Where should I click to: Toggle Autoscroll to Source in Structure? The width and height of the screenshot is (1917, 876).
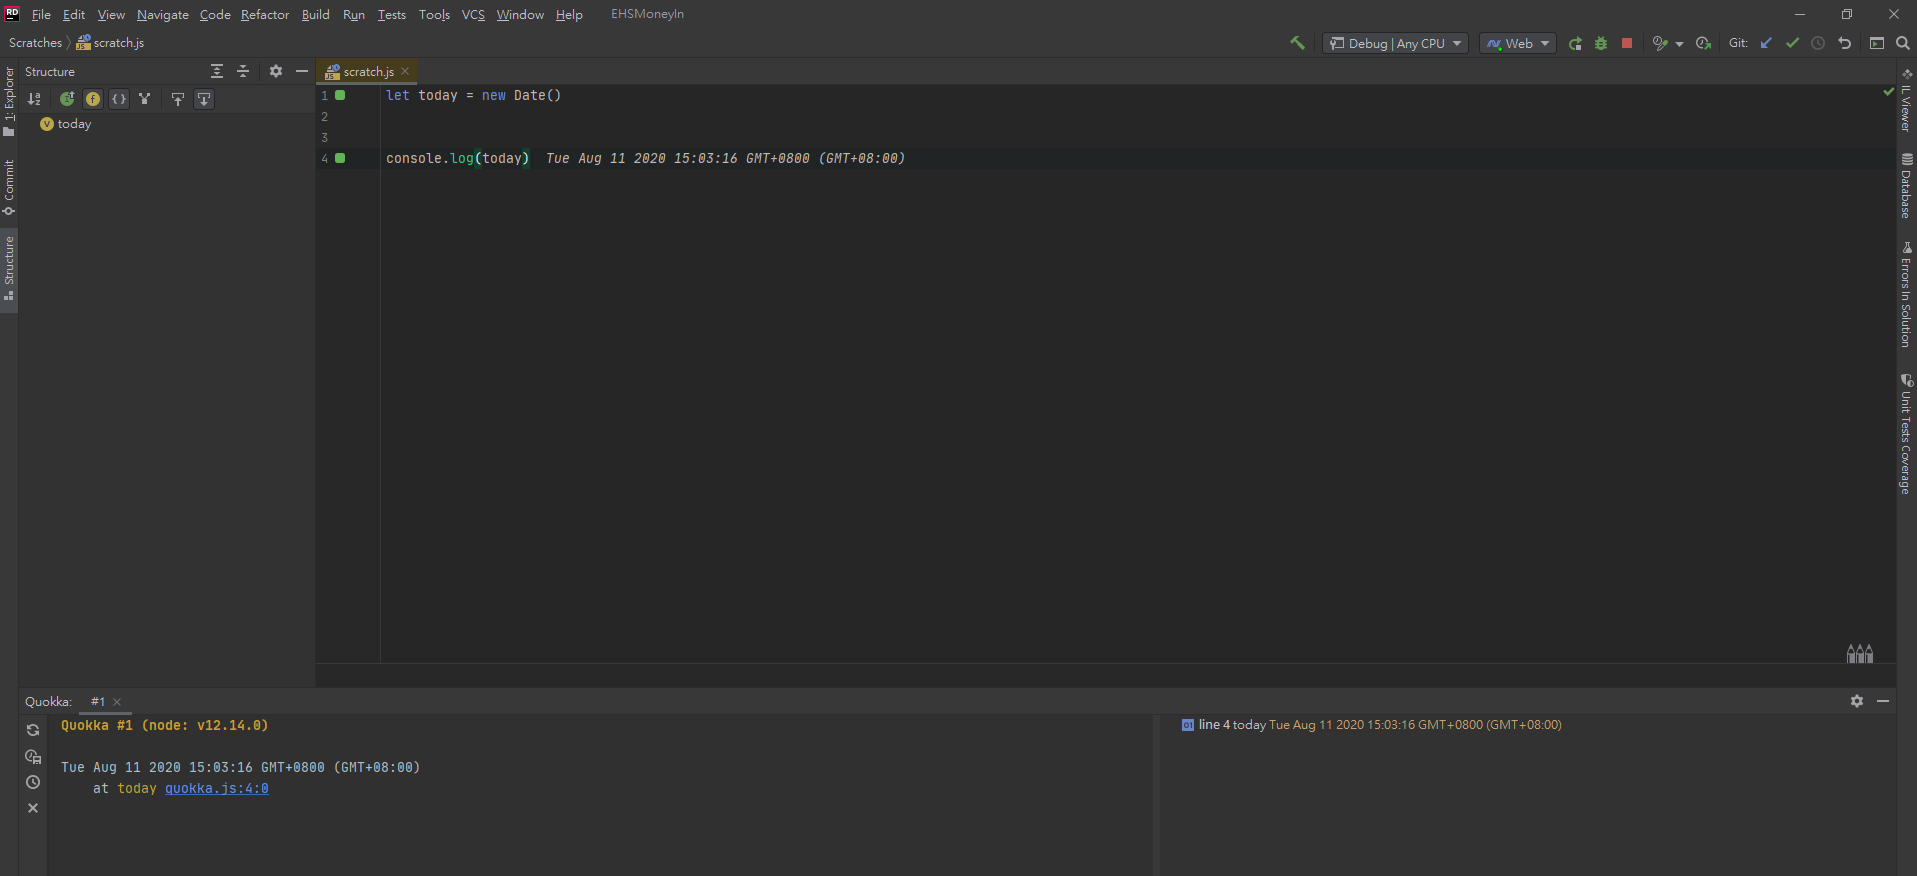tap(178, 99)
